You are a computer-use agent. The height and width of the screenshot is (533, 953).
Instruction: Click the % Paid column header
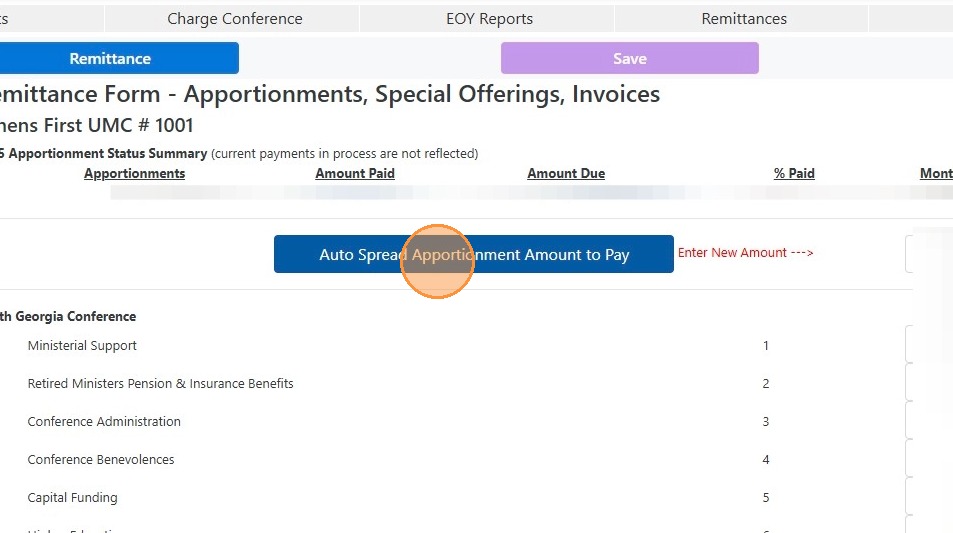pyautogui.click(x=794, y=173)
